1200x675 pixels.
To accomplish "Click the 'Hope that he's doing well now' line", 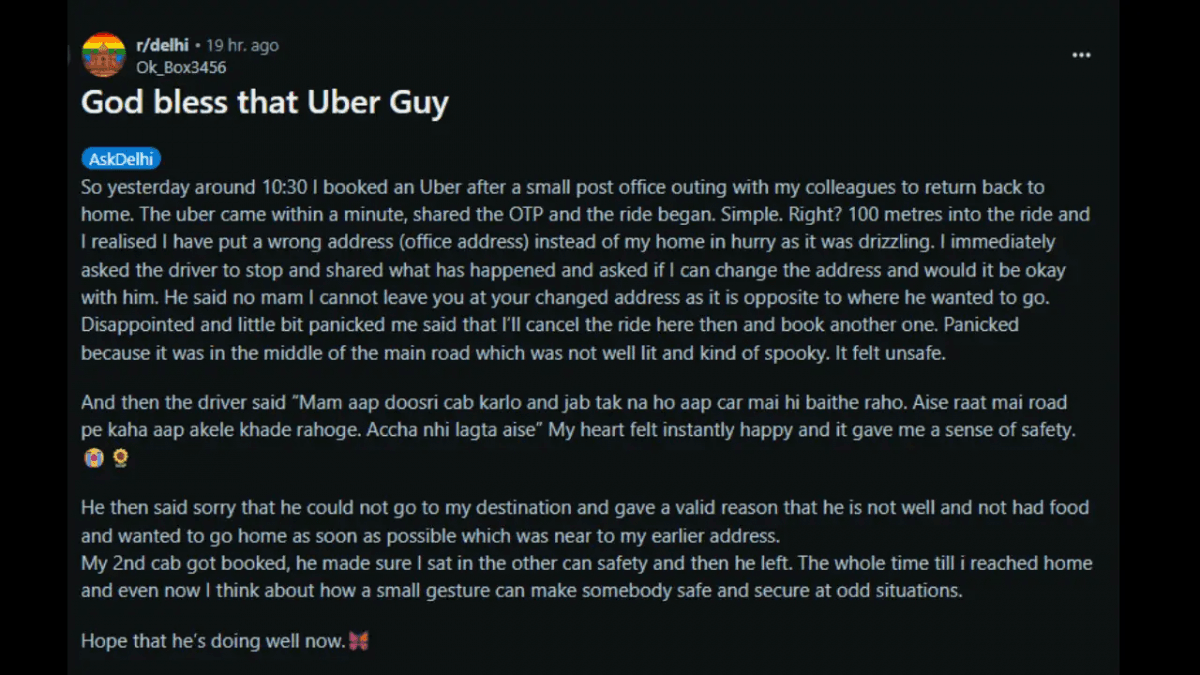I will (212, 641).
